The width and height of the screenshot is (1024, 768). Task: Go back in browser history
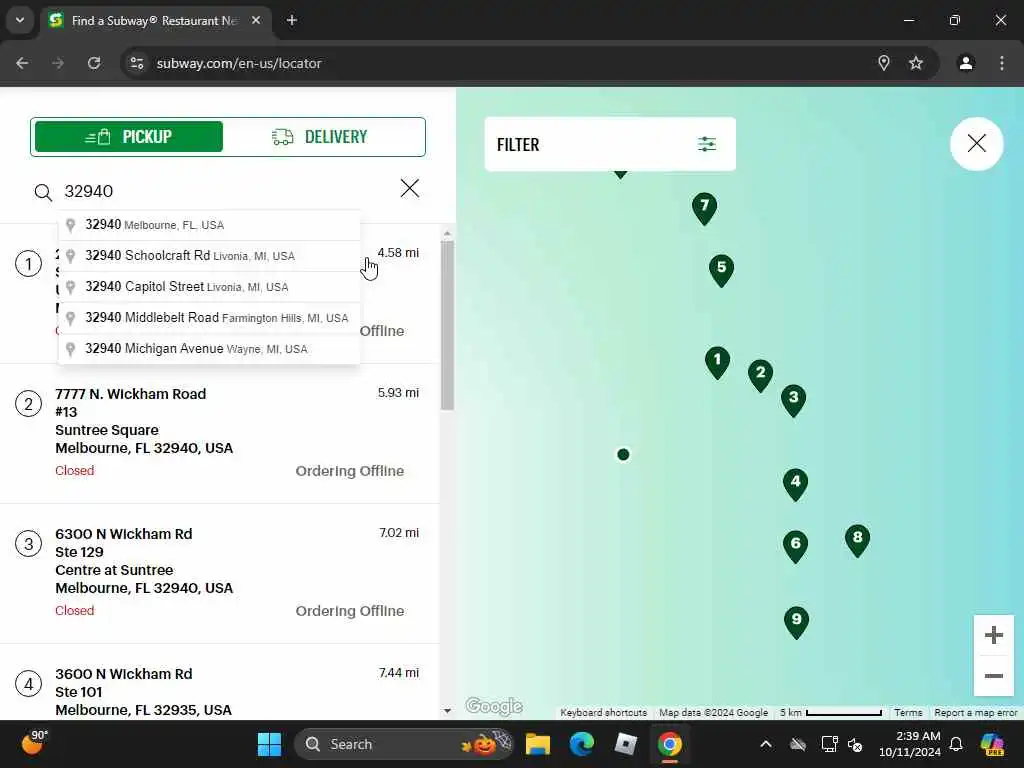point(22,63)
